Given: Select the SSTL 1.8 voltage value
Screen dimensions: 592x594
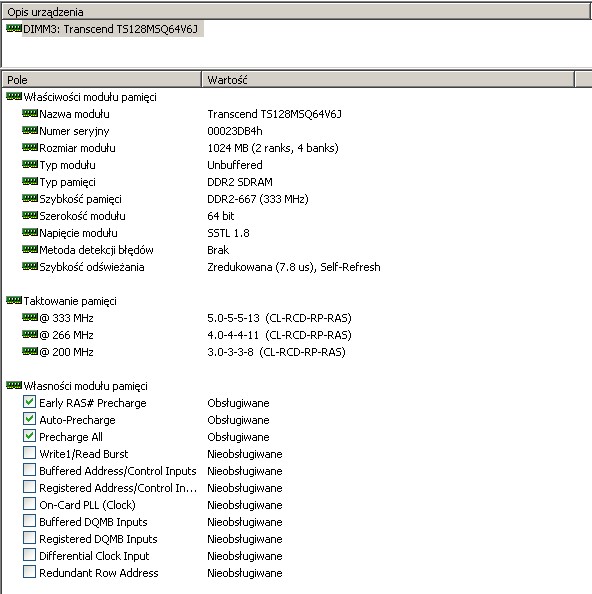Looking at the screenshot, I should [x=228, y=233].
